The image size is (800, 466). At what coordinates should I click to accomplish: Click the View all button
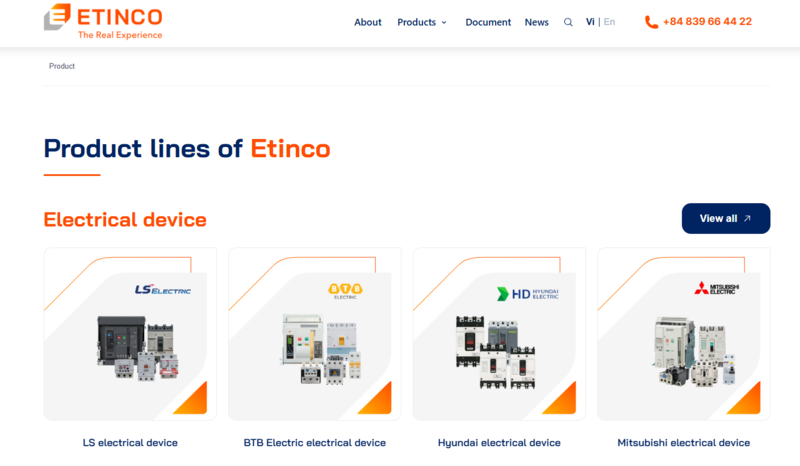(x=726, y=218)
